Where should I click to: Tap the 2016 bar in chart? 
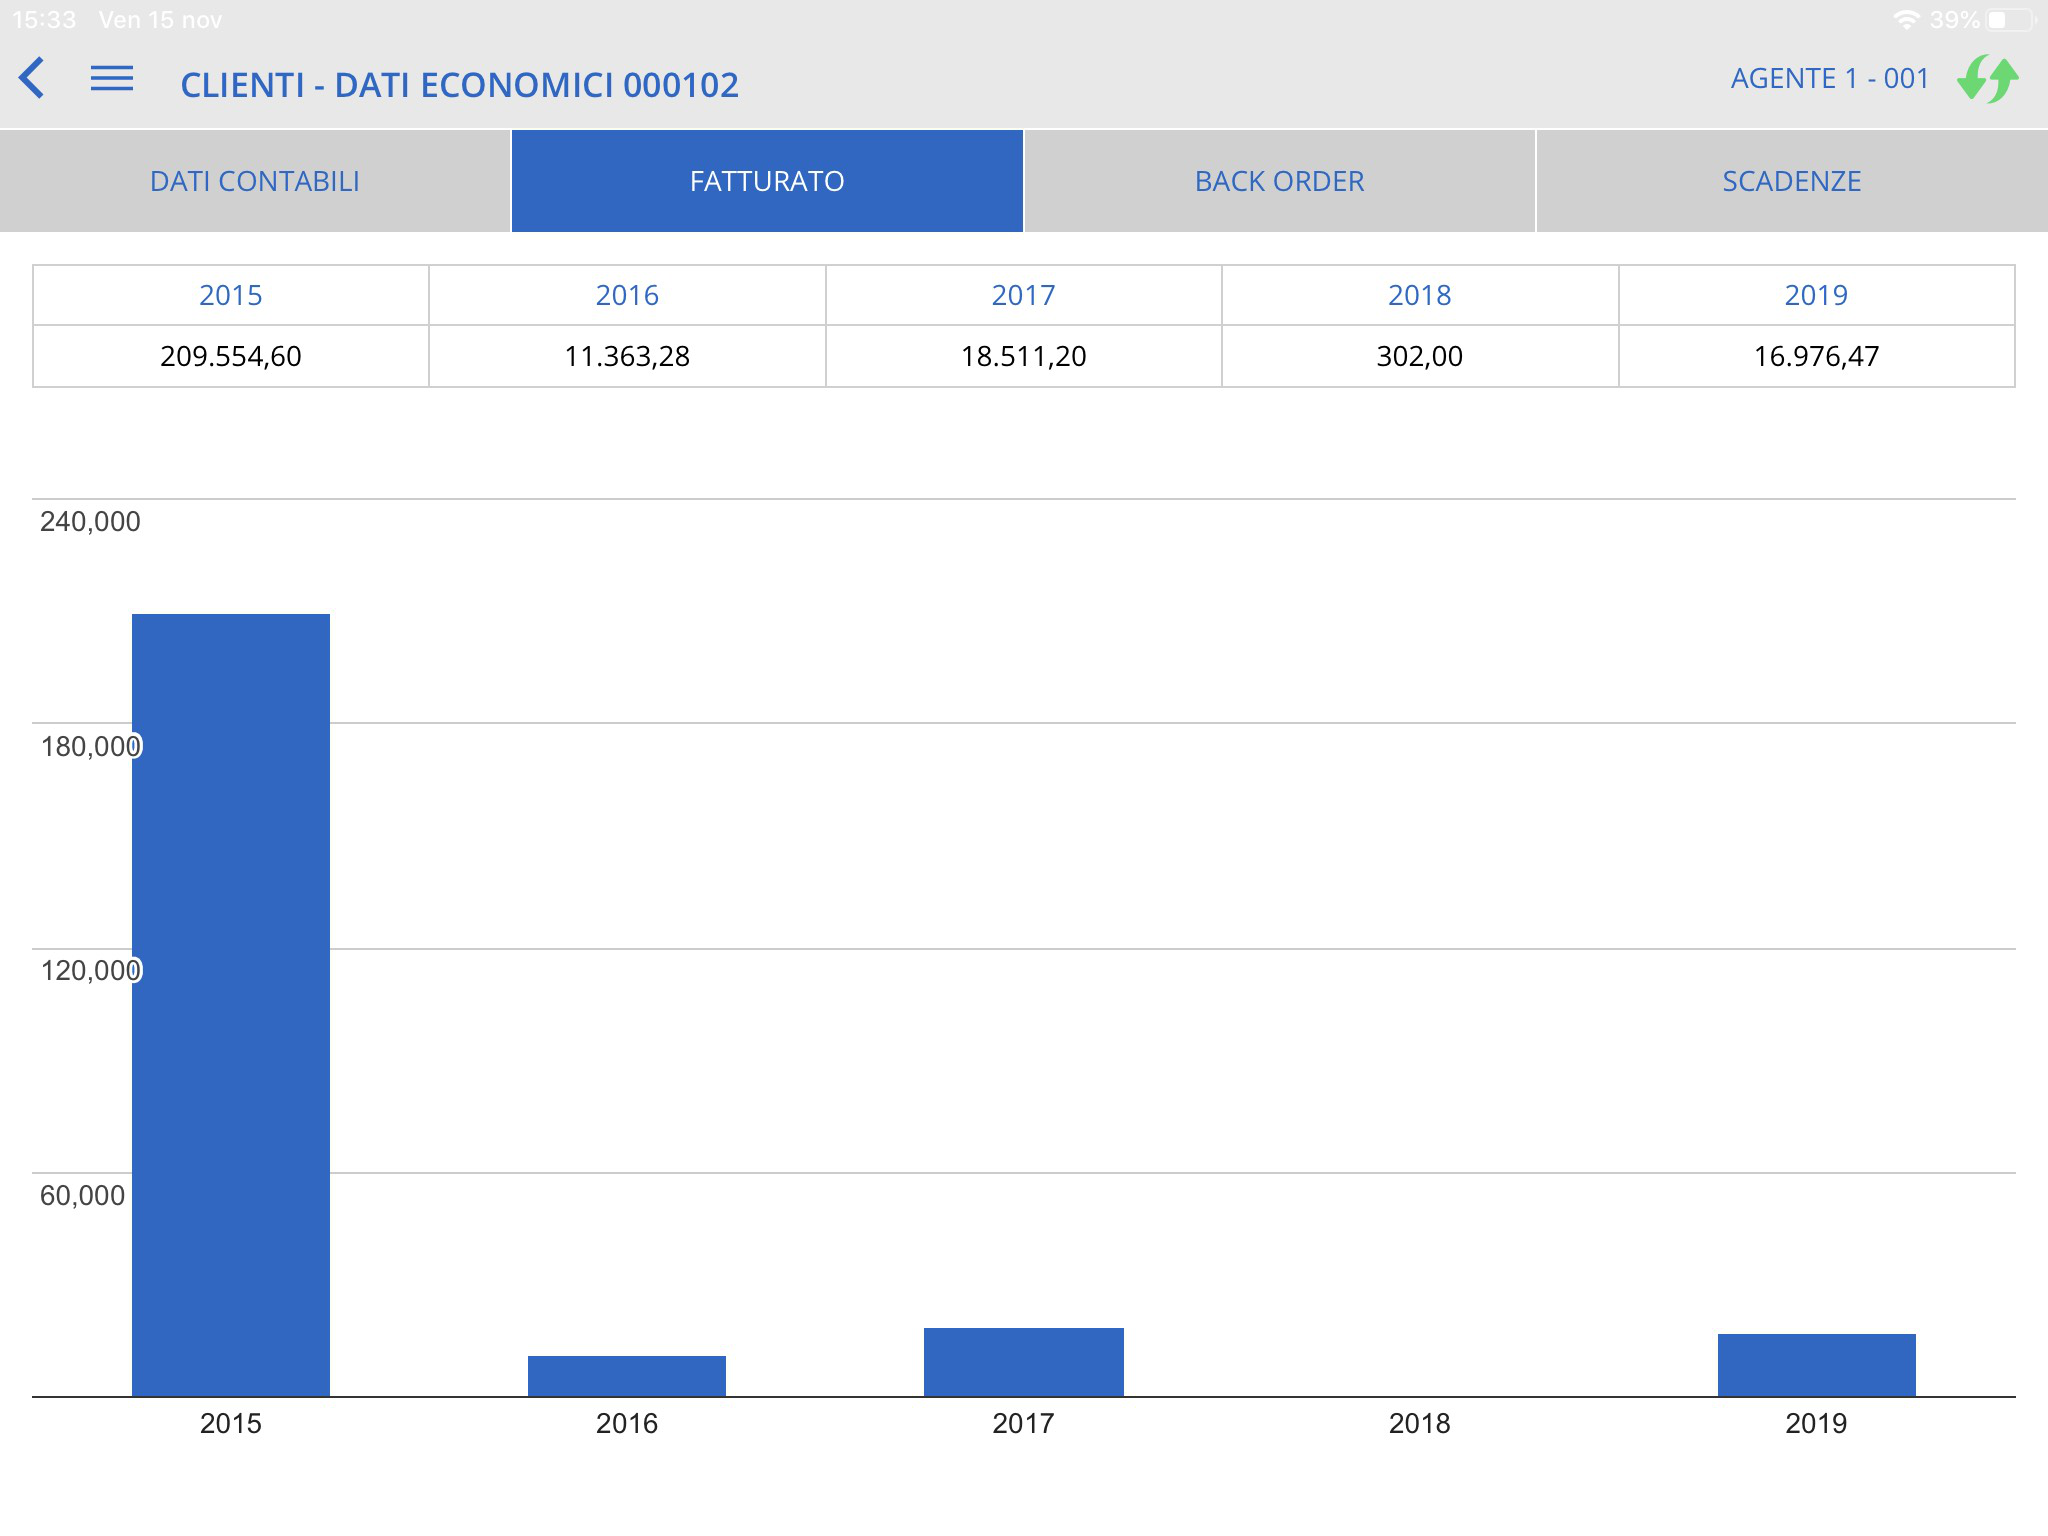pyautogui.click(x=627, y=1376)
